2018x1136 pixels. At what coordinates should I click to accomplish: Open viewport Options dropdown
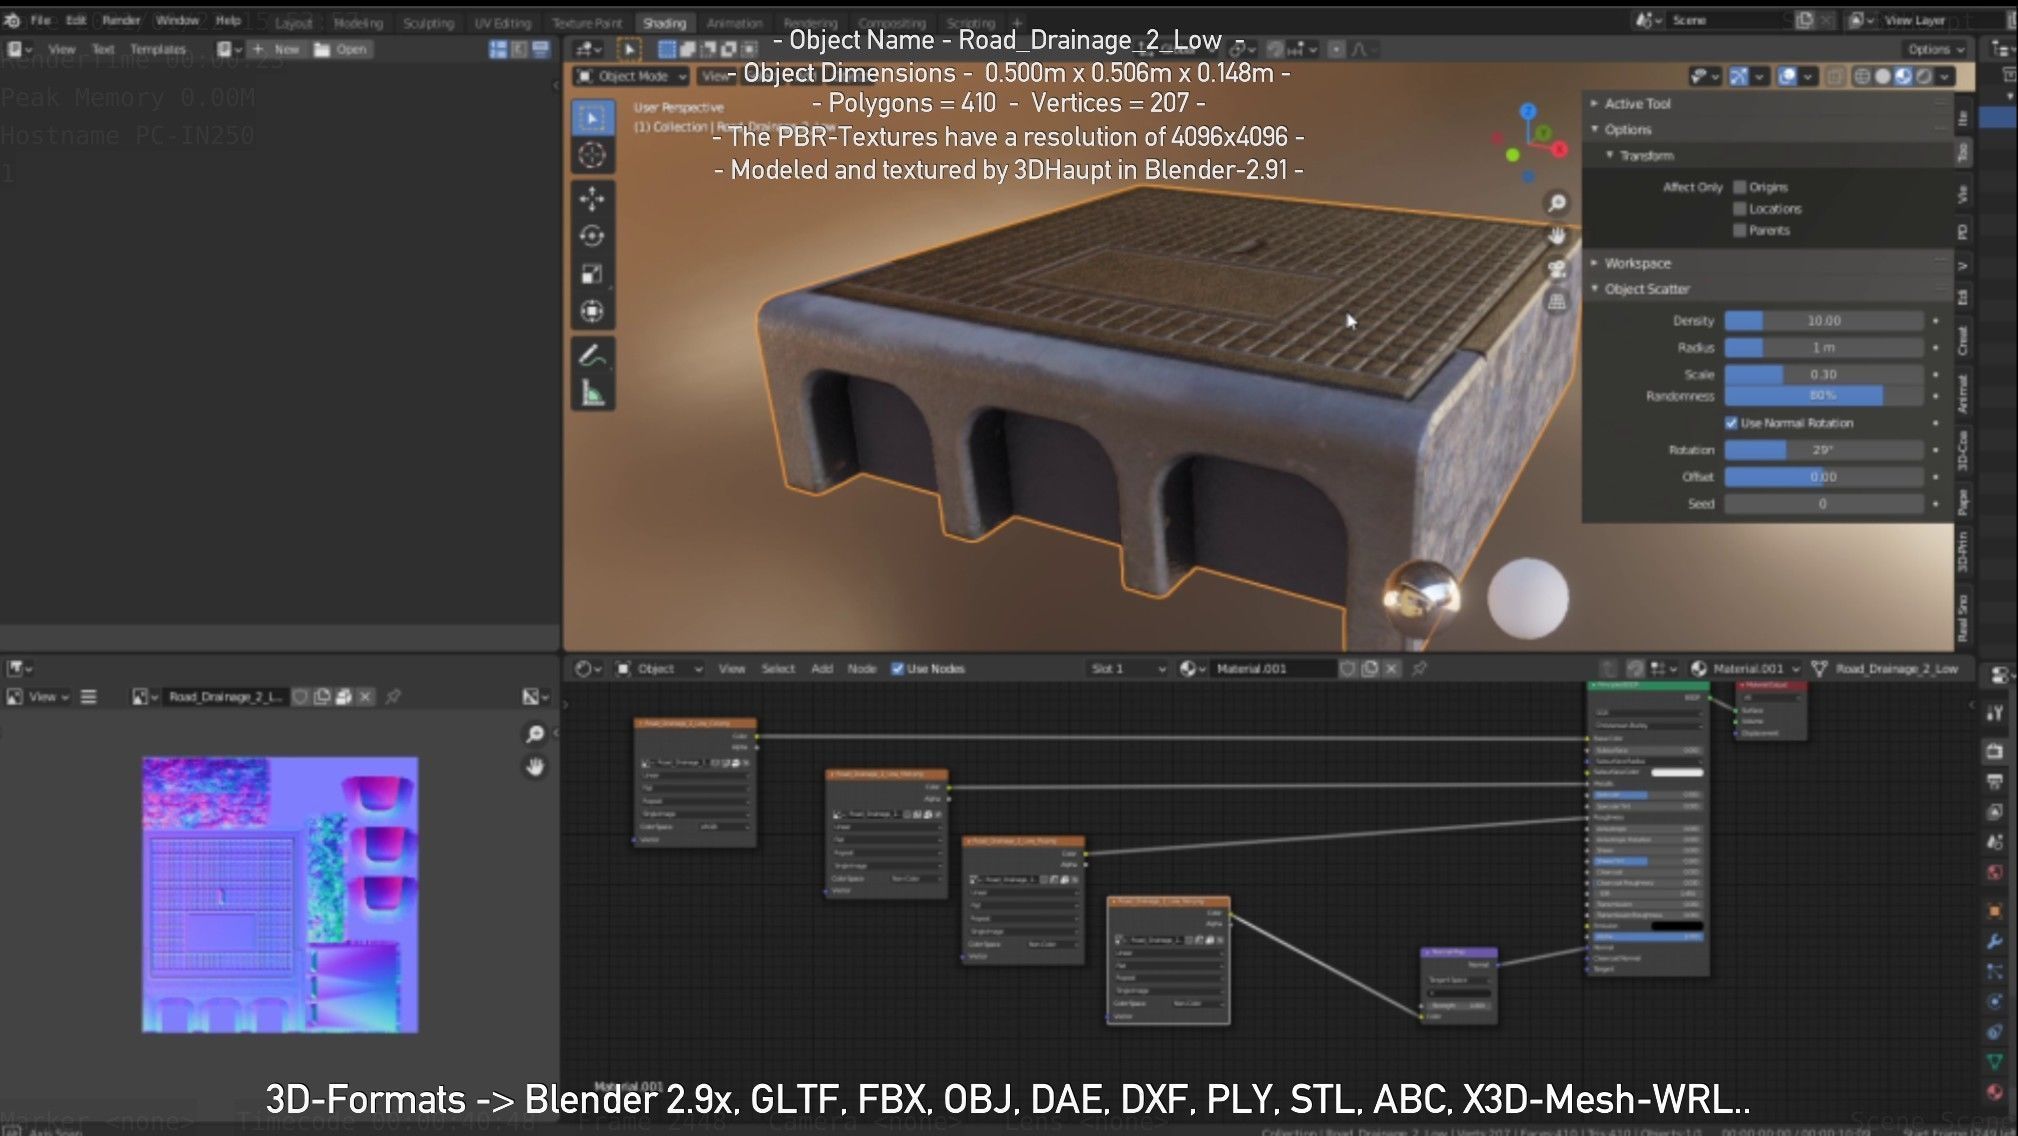[x=1936, y=49]
